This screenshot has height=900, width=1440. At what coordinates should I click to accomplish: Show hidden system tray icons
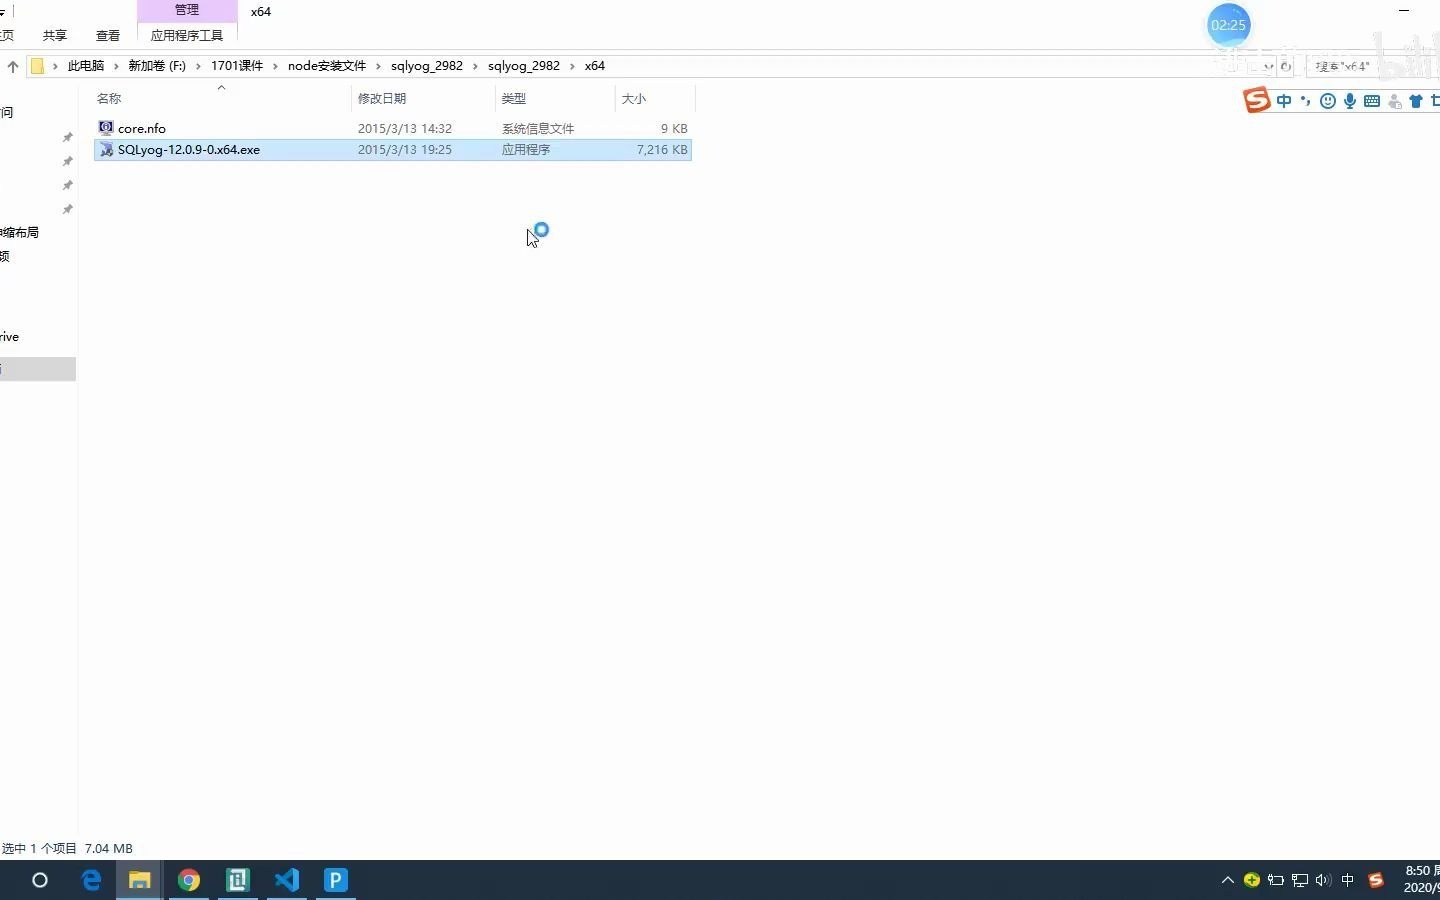point(1227,880)
